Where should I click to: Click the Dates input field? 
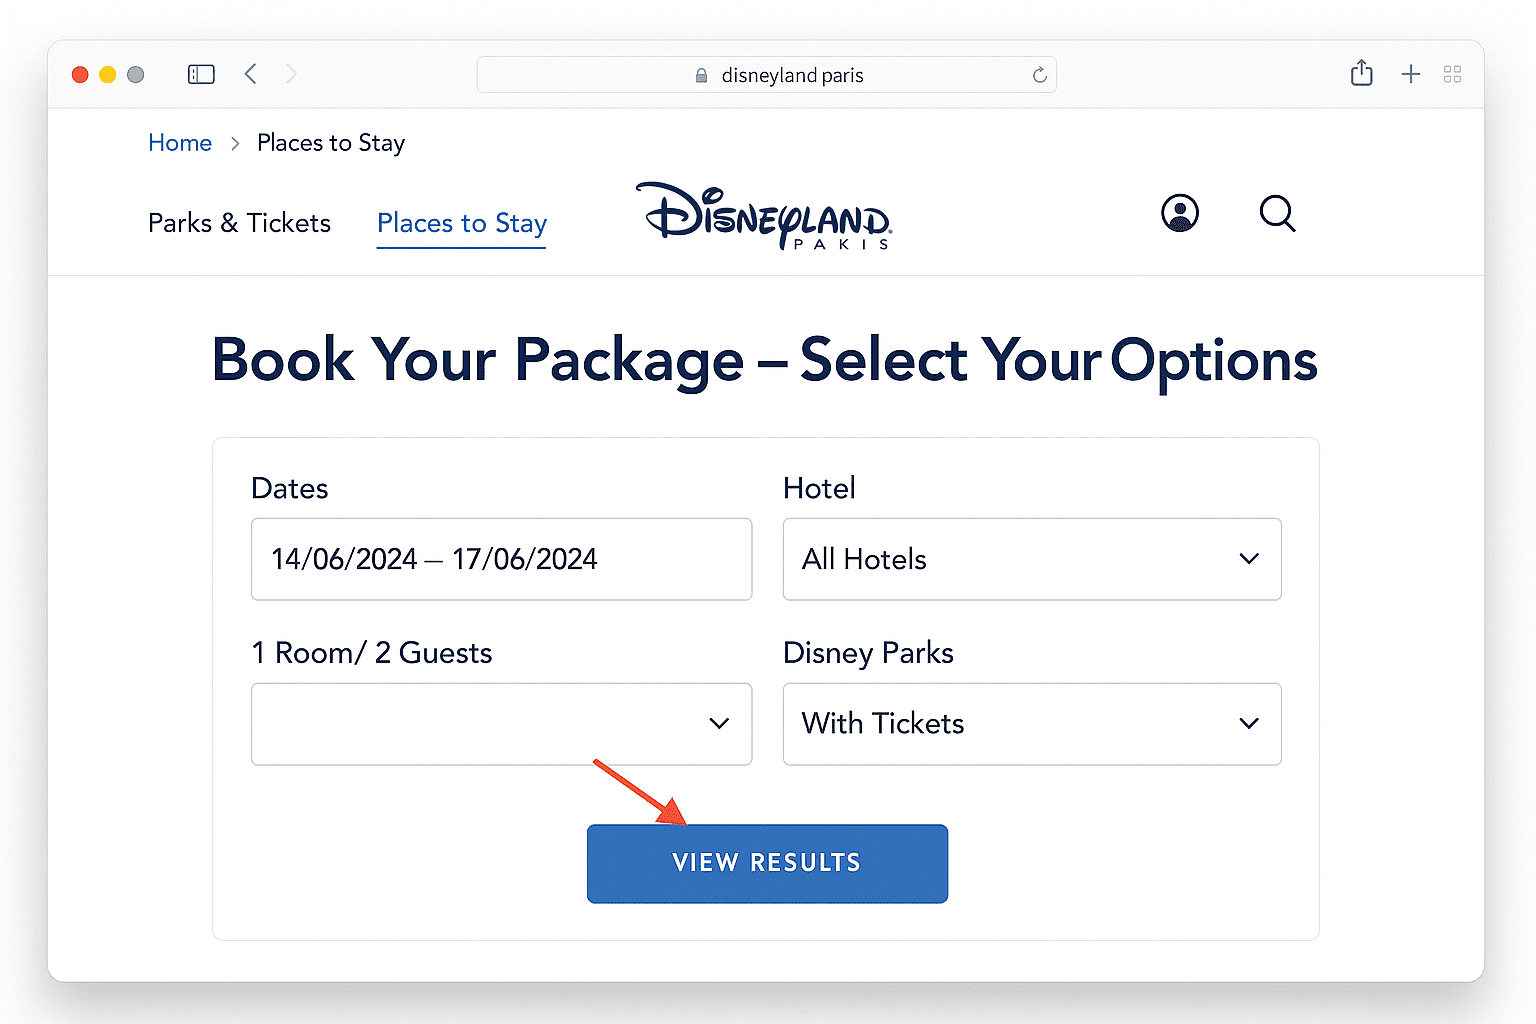501,559
